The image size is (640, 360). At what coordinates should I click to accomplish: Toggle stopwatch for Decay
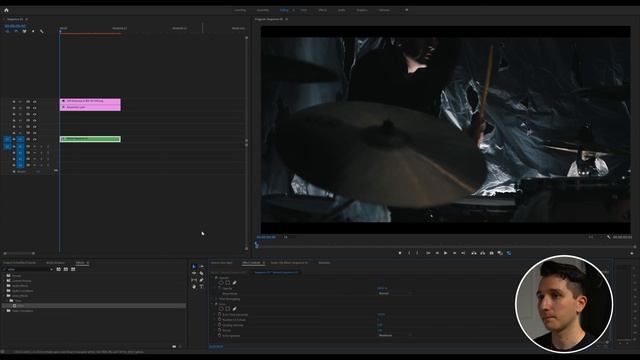pos(219,330)
